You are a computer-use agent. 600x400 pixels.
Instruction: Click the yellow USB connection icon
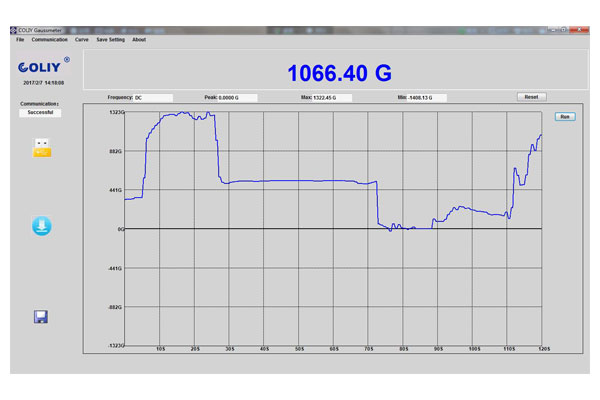41,148
